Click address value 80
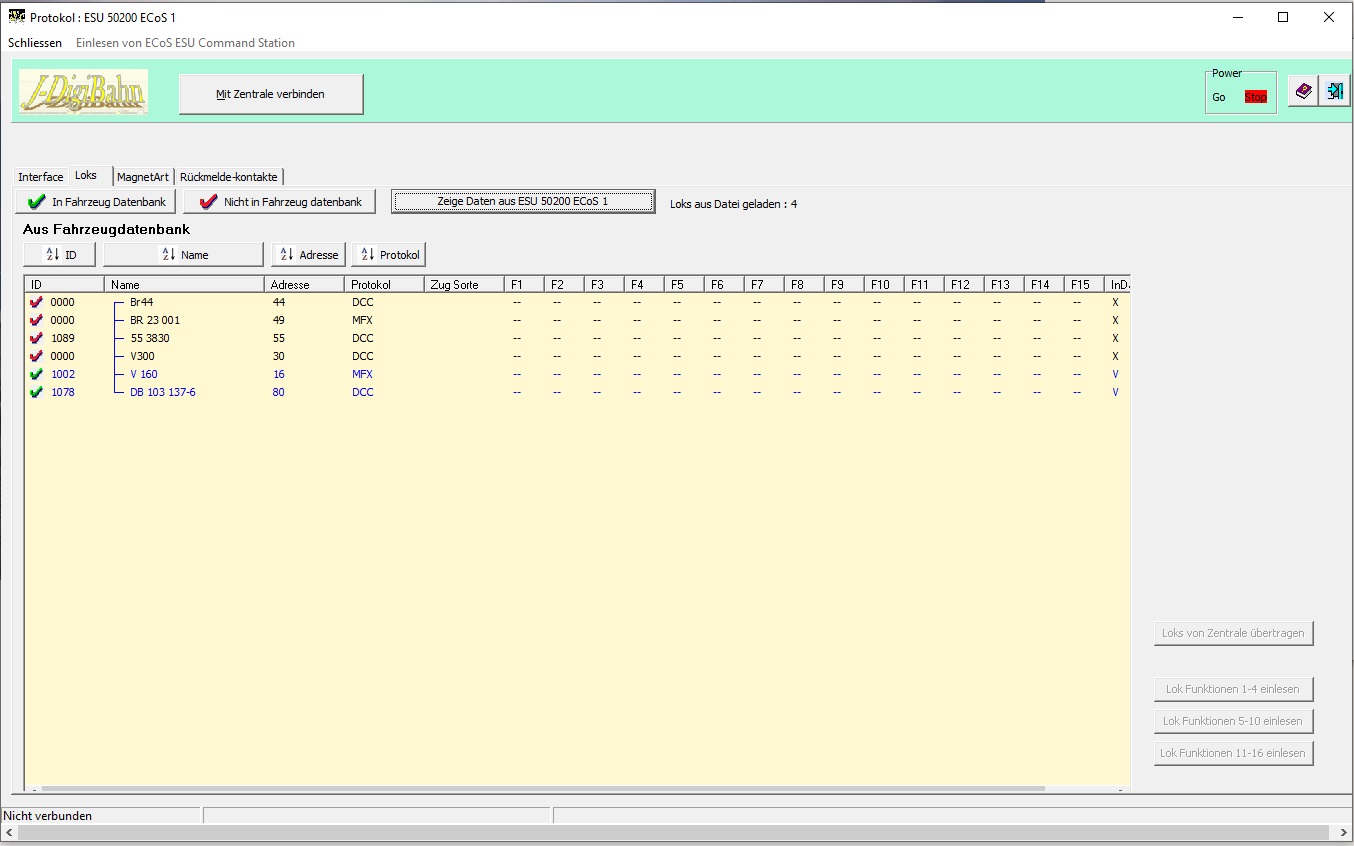 [x=278, y=392]
